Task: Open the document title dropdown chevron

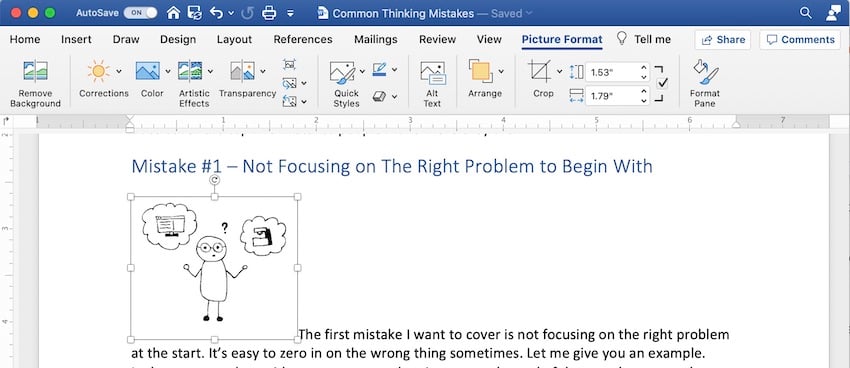Action: (x=529, y=13)
